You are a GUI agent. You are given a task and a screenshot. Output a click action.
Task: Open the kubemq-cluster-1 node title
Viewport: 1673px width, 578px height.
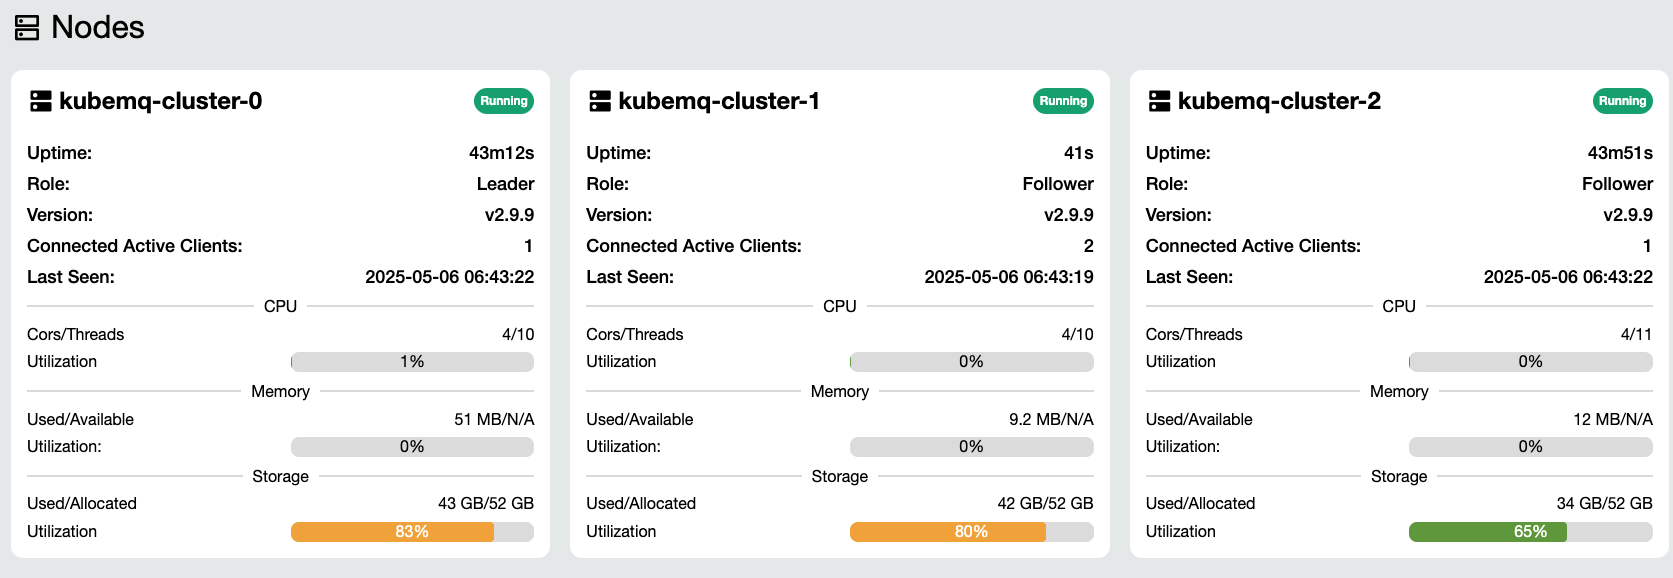pyautogui.click(x=719, y=101)
